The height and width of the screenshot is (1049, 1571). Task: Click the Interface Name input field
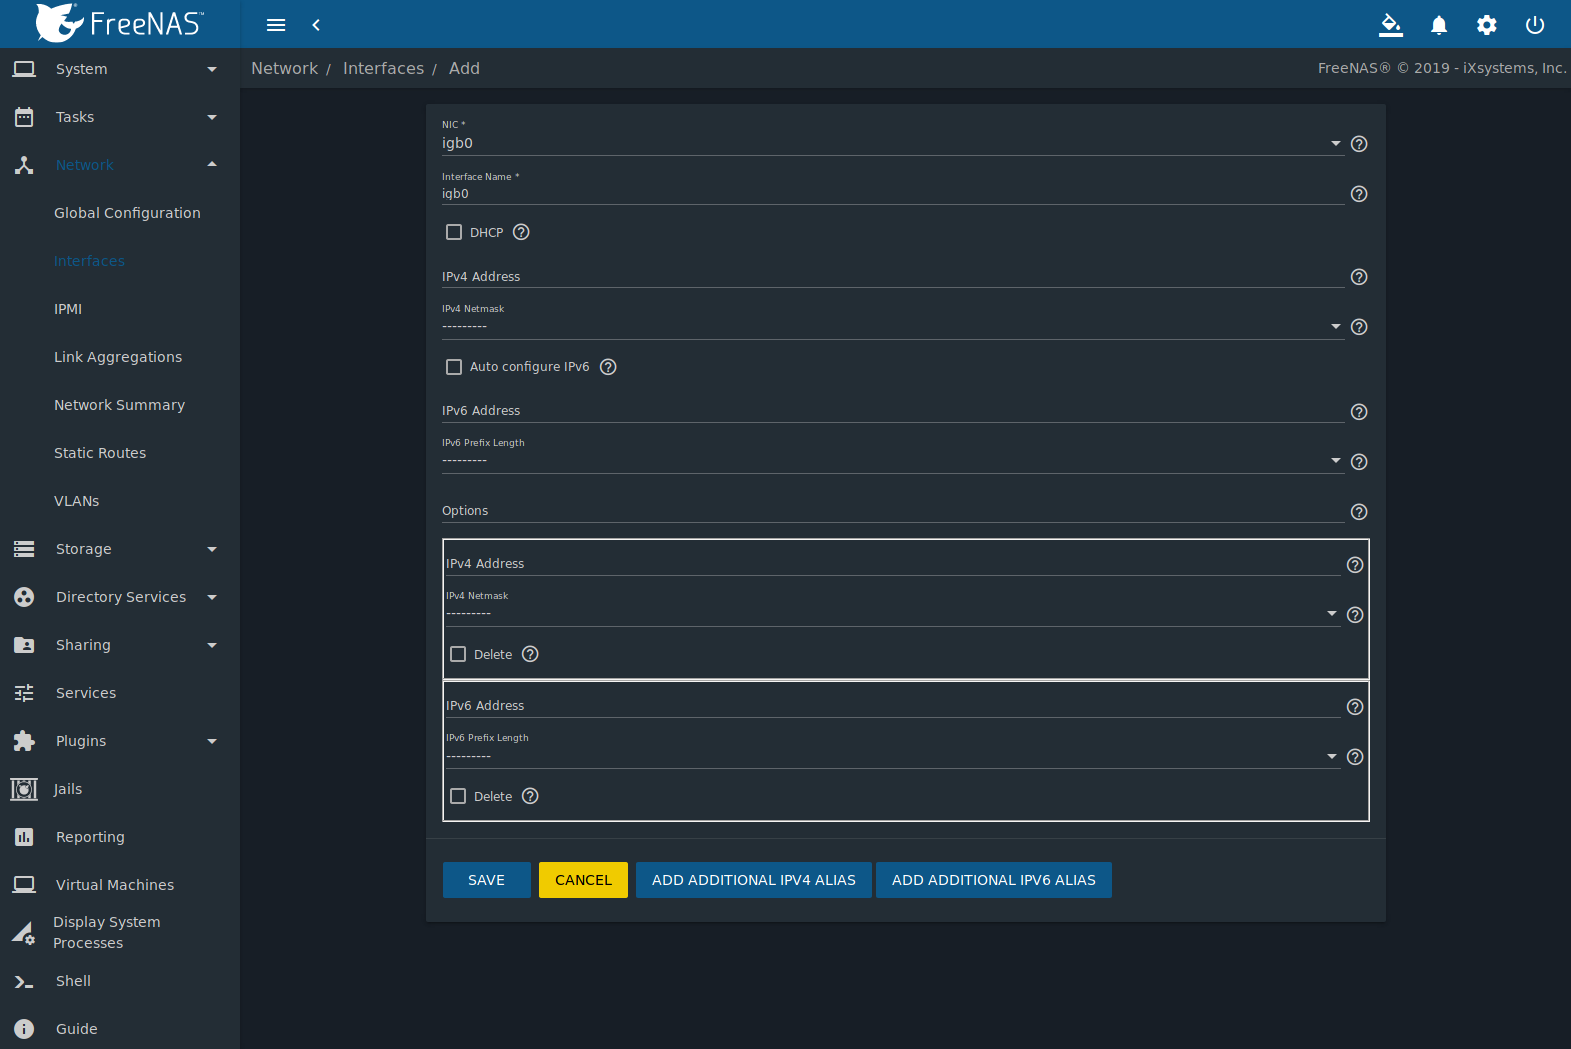click(893, 194)
